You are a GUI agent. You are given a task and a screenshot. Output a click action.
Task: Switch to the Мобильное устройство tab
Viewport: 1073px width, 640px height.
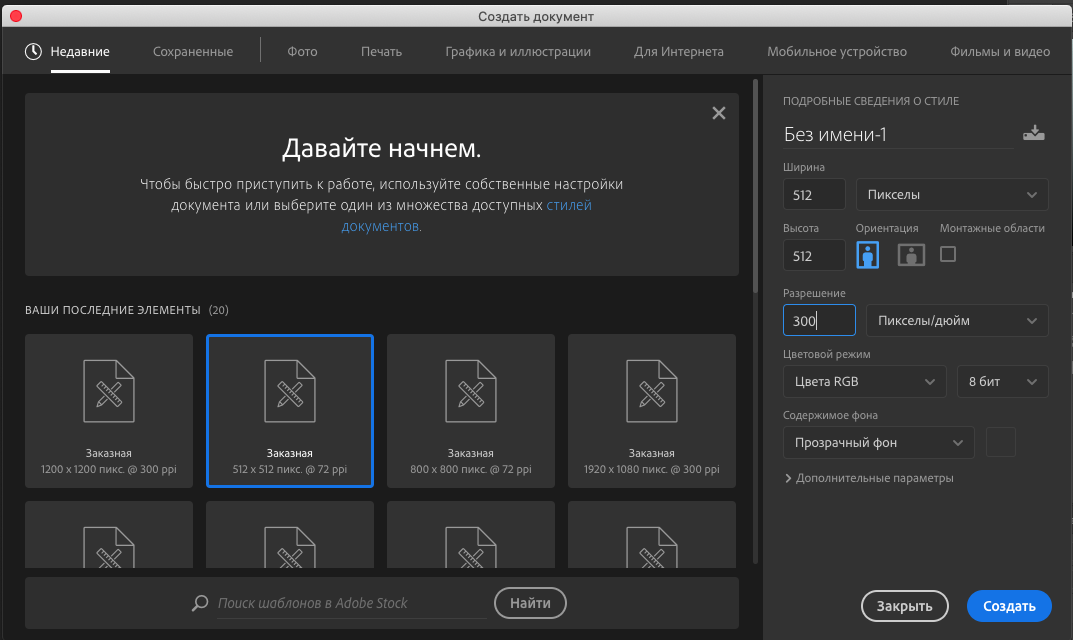click(836, 51)
